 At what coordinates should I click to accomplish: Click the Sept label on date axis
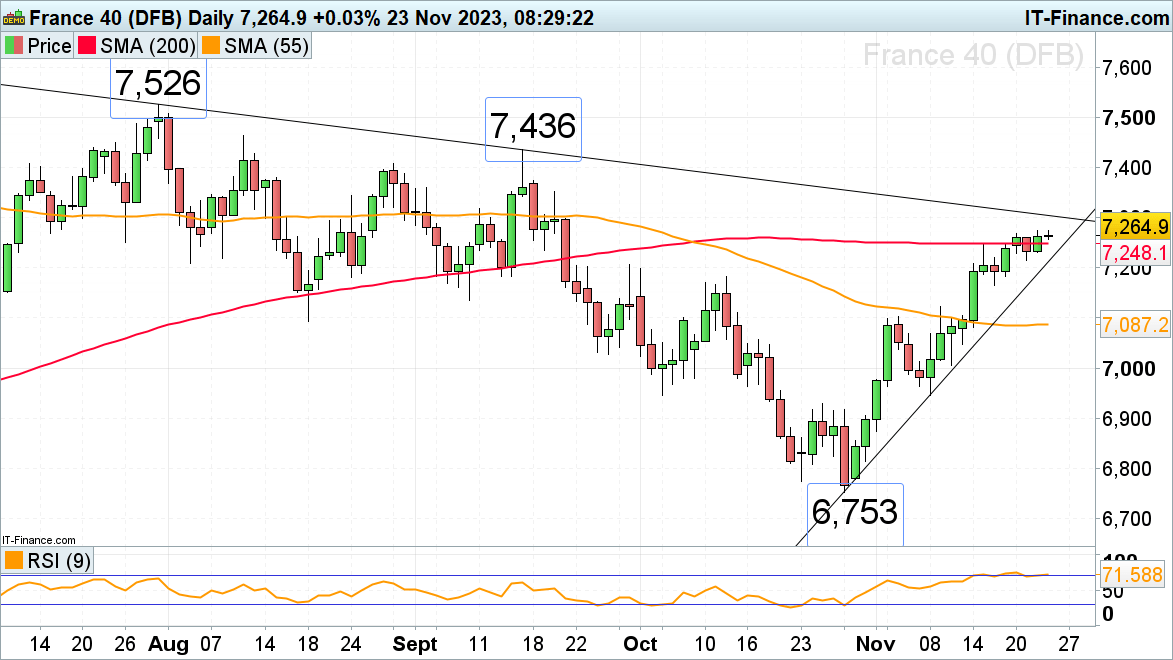click(415, 644)
